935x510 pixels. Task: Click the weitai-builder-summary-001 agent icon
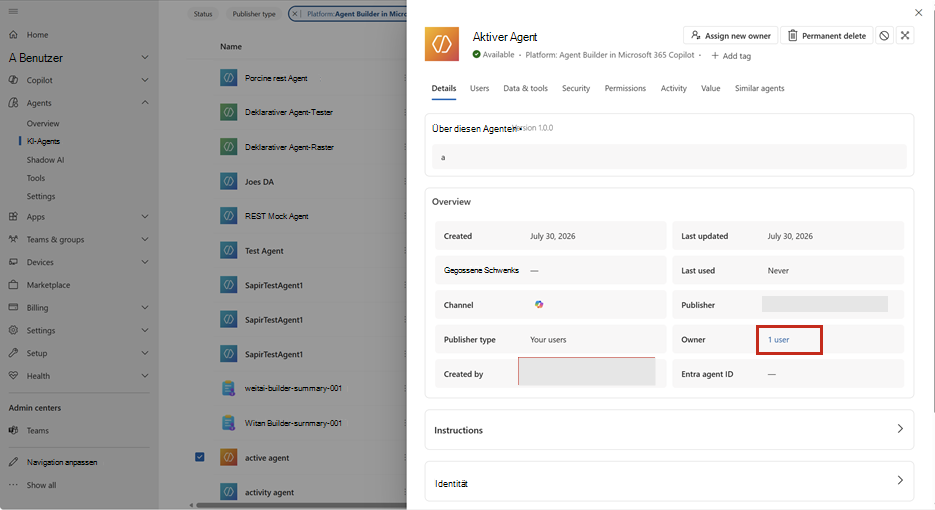point(228,388)
